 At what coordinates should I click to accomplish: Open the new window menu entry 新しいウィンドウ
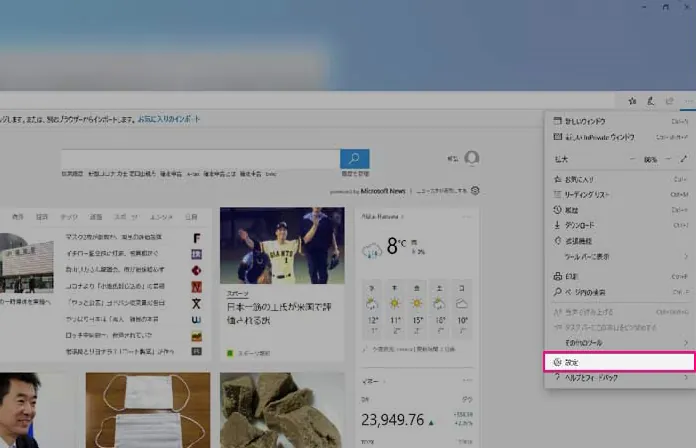[620, 121]
